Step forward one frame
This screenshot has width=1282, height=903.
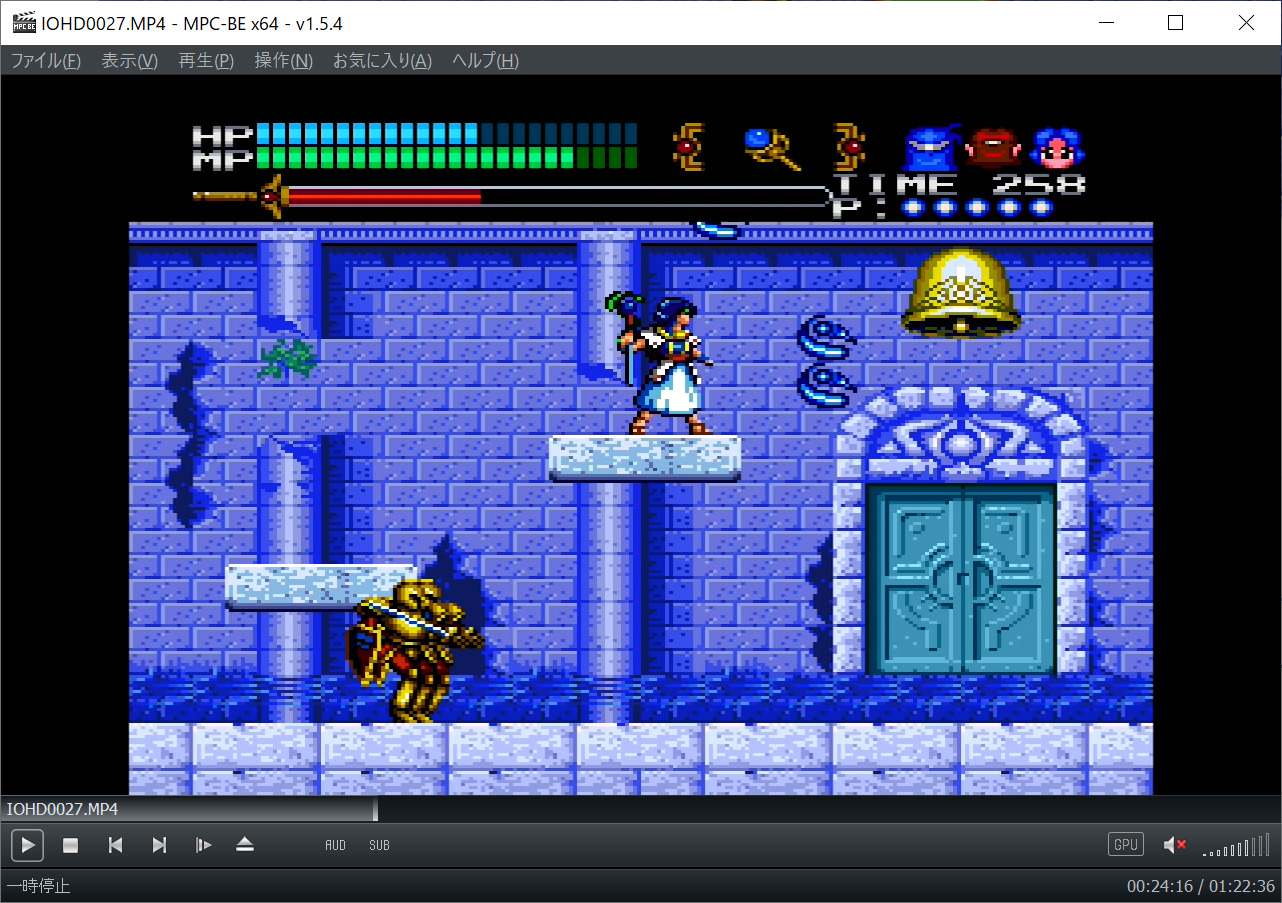click(x=203, y=845)
